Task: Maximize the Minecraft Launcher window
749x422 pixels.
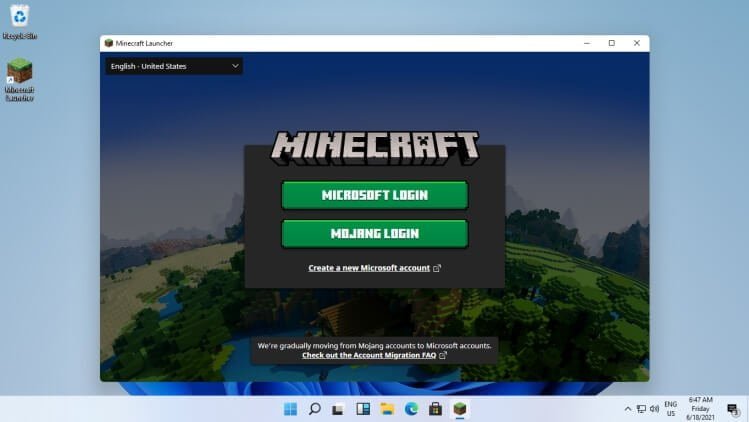Action: 612,43
